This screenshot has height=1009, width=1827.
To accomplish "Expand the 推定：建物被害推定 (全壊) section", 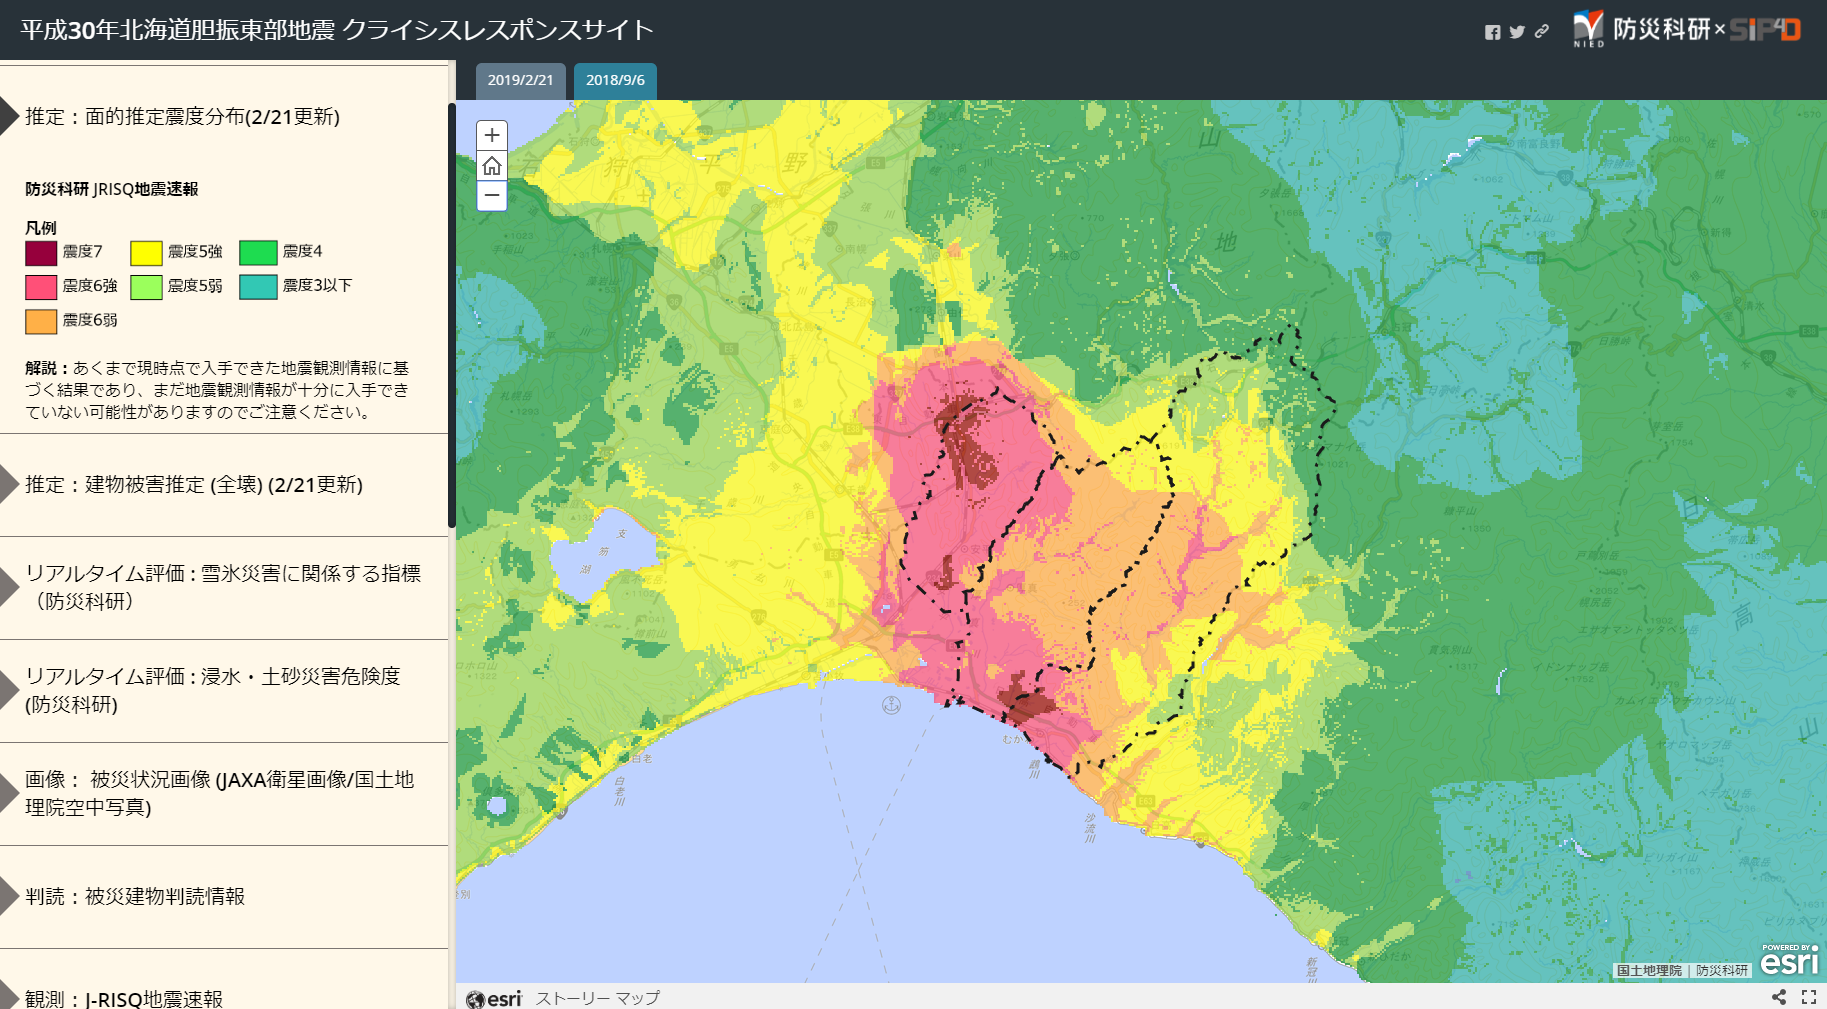I will coord(194,485).
